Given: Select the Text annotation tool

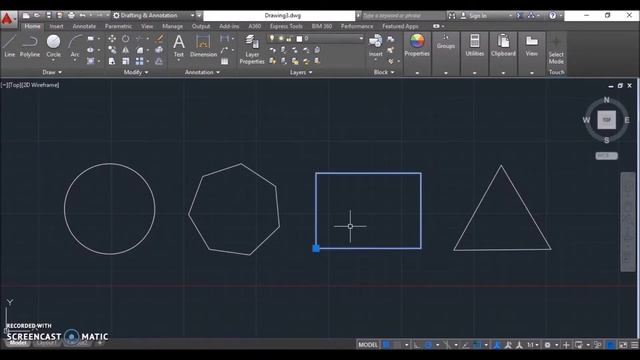Looking at the screenshot, I should 179,46.
